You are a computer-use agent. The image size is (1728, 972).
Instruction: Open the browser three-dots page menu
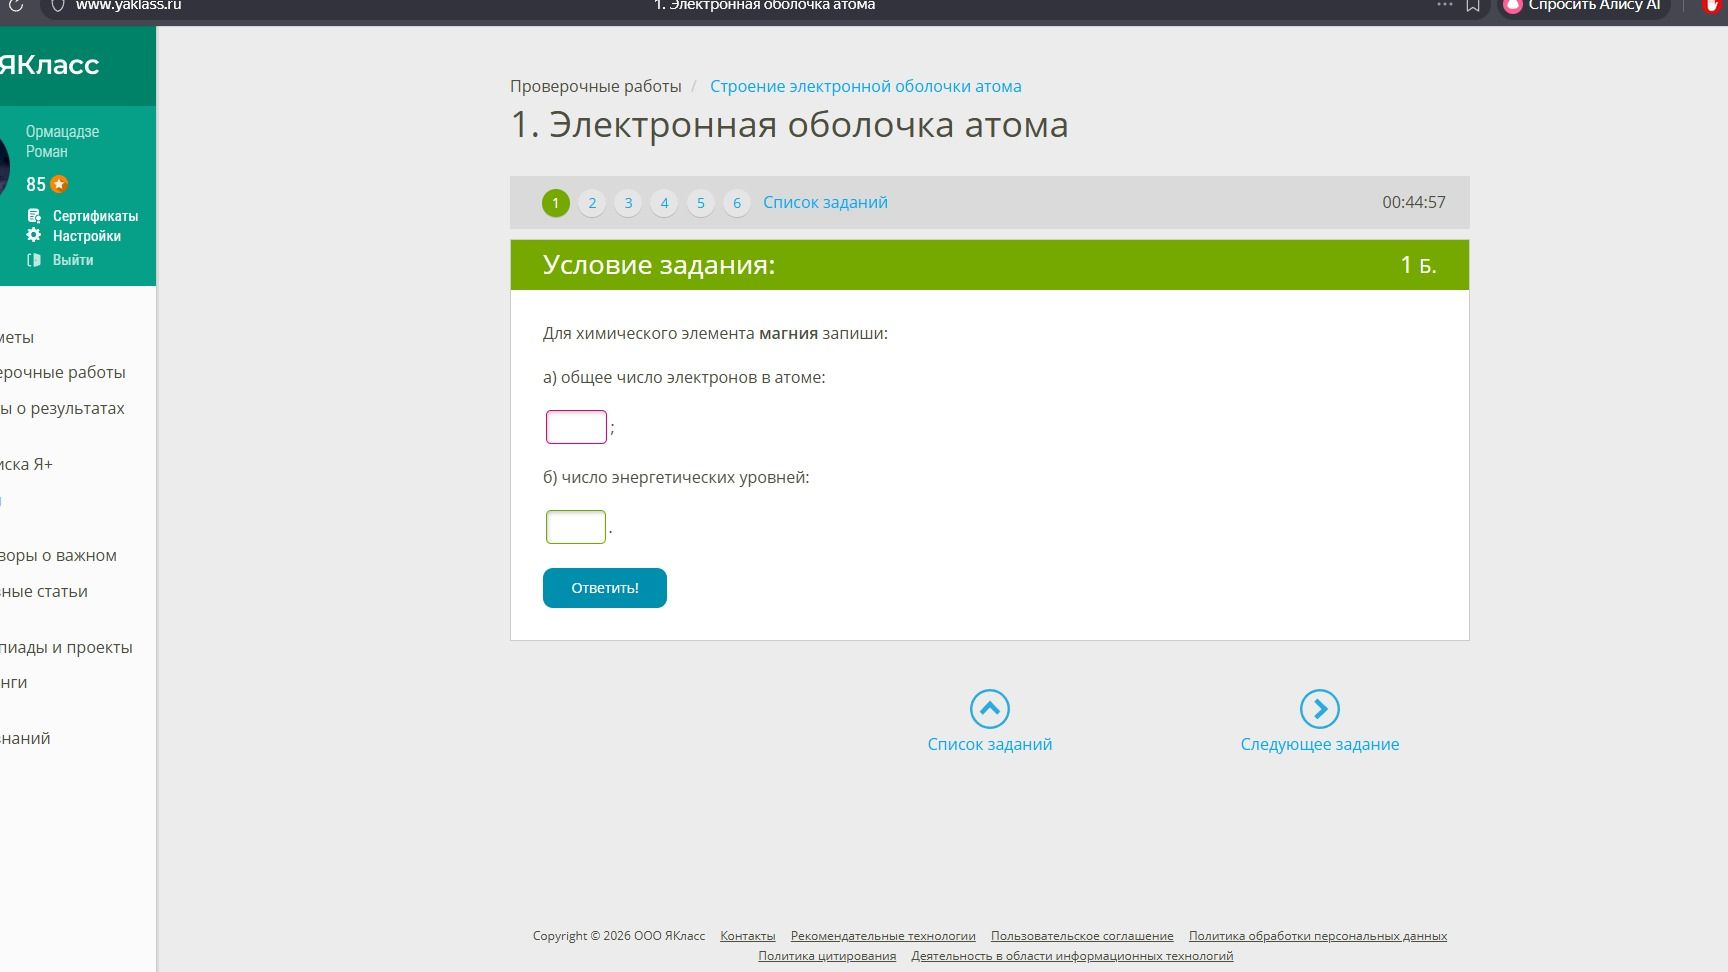(x=1444, y=6)
